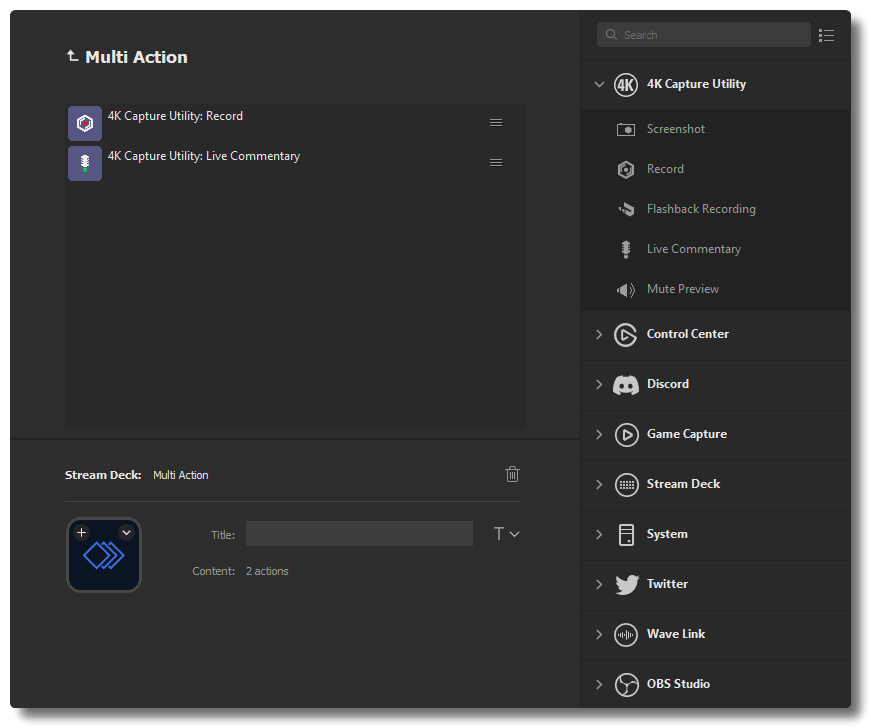Select the Mute Preview speaker icon
The width and height of the screenshot is (871, 728).
(626, 290)
